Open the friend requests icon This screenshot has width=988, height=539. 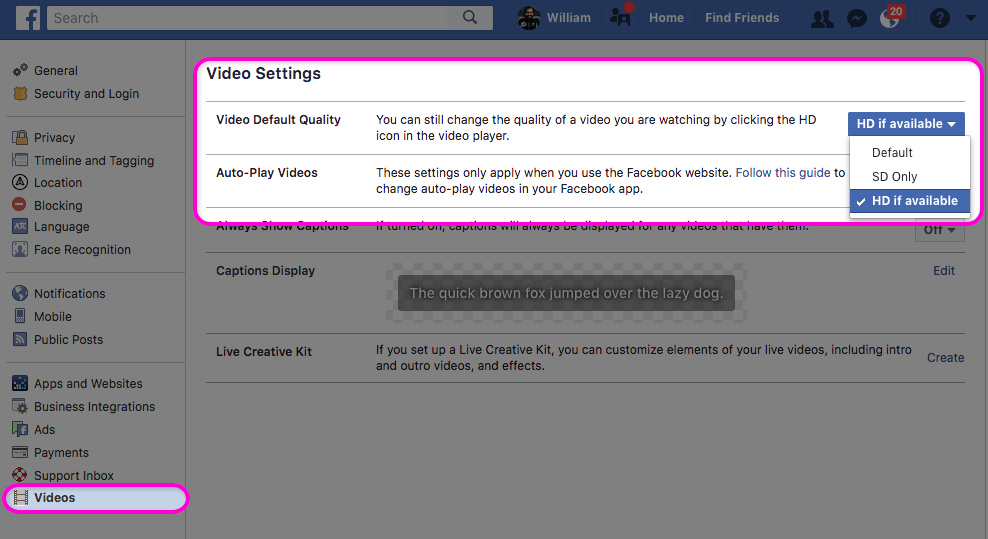(822, 19)
